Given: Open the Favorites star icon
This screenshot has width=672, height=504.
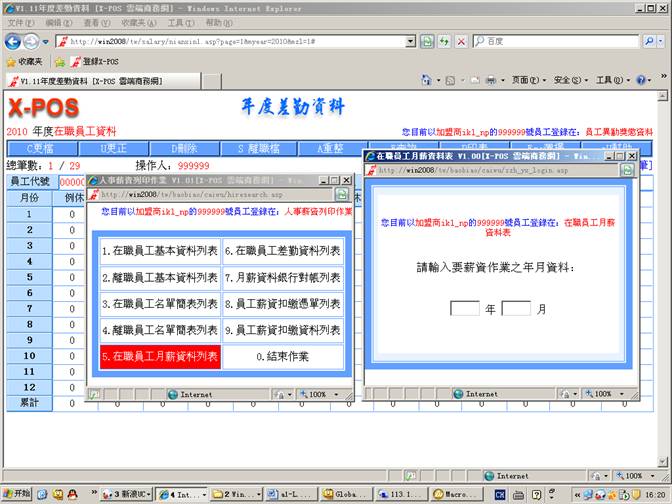Looking at the screenshot, I should point(12,61).
